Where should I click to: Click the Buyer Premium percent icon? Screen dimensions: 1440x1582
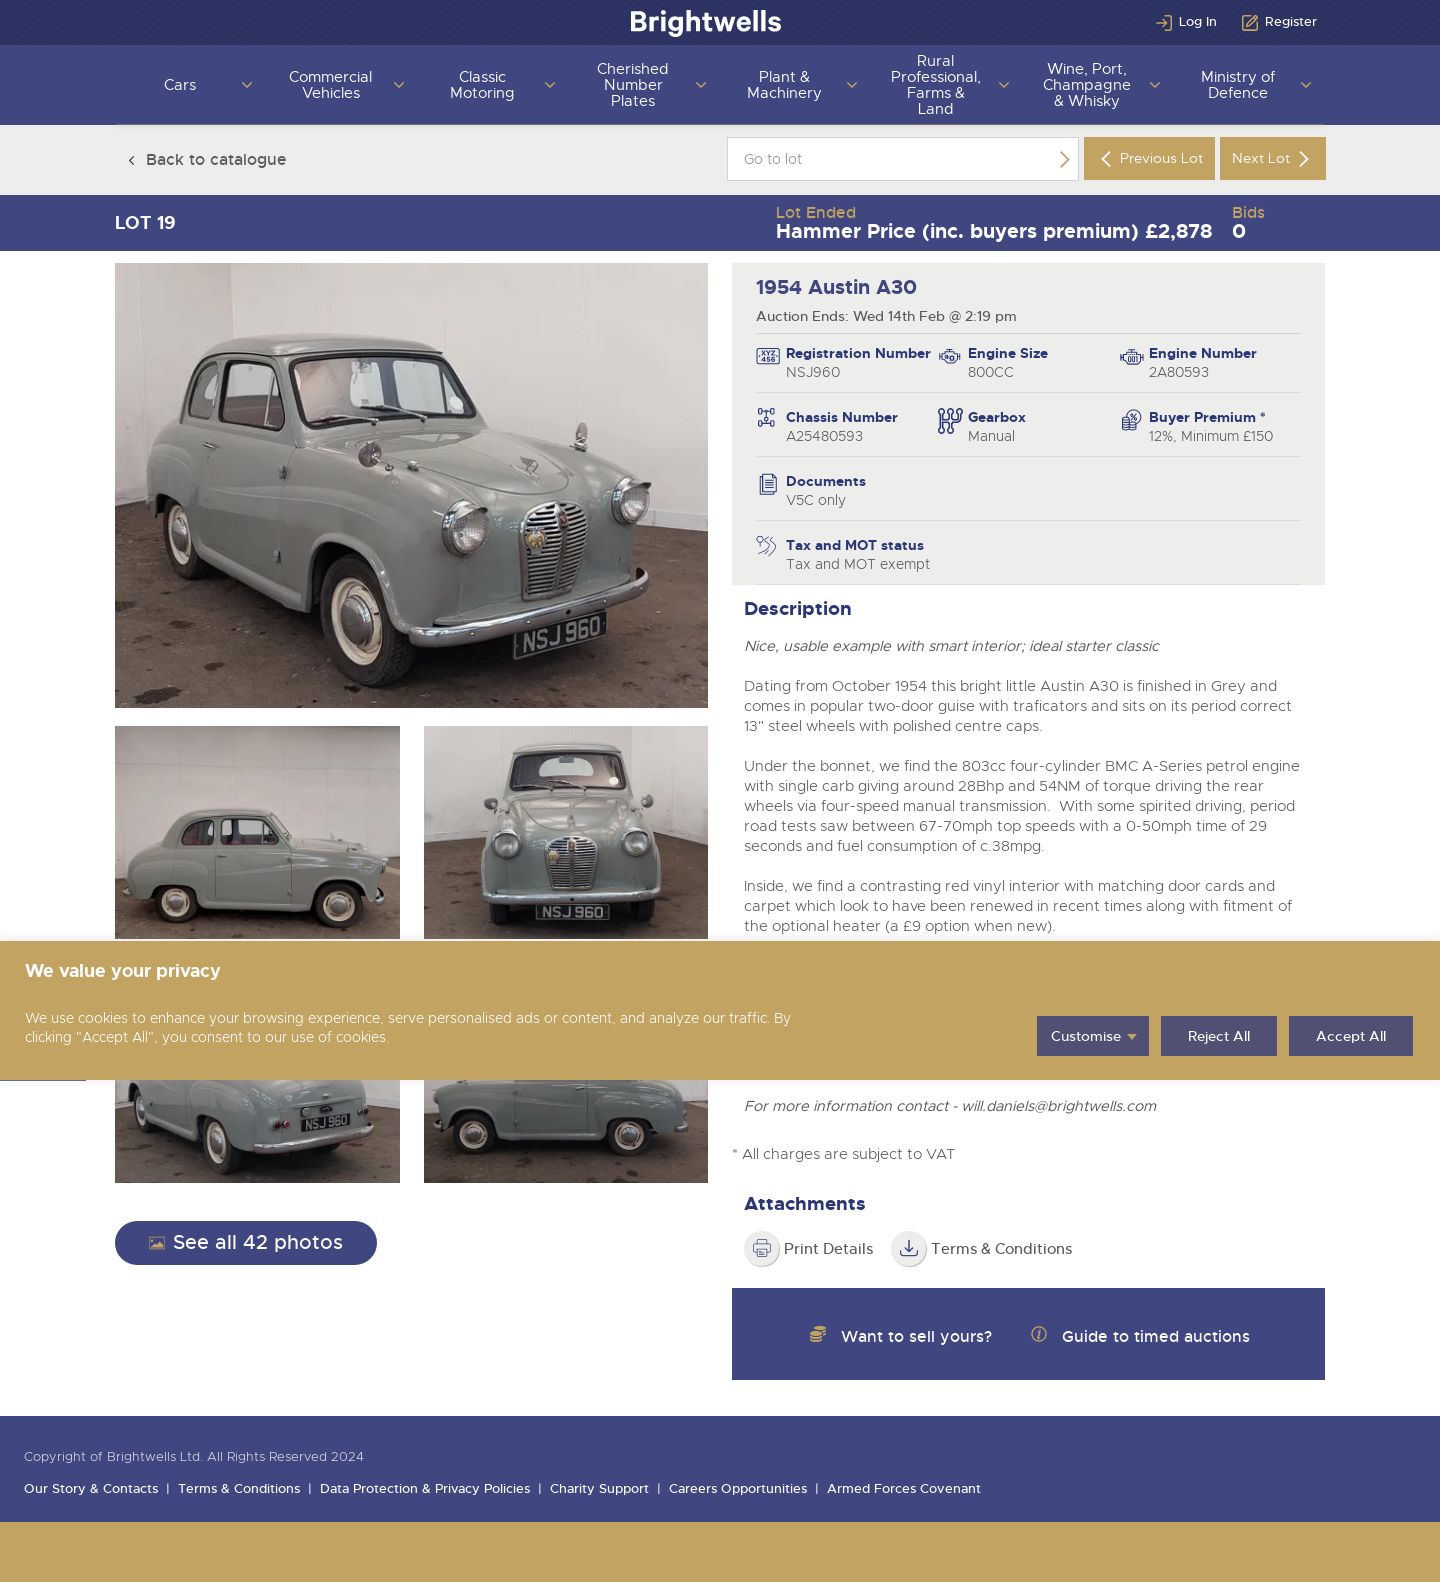1131,420
